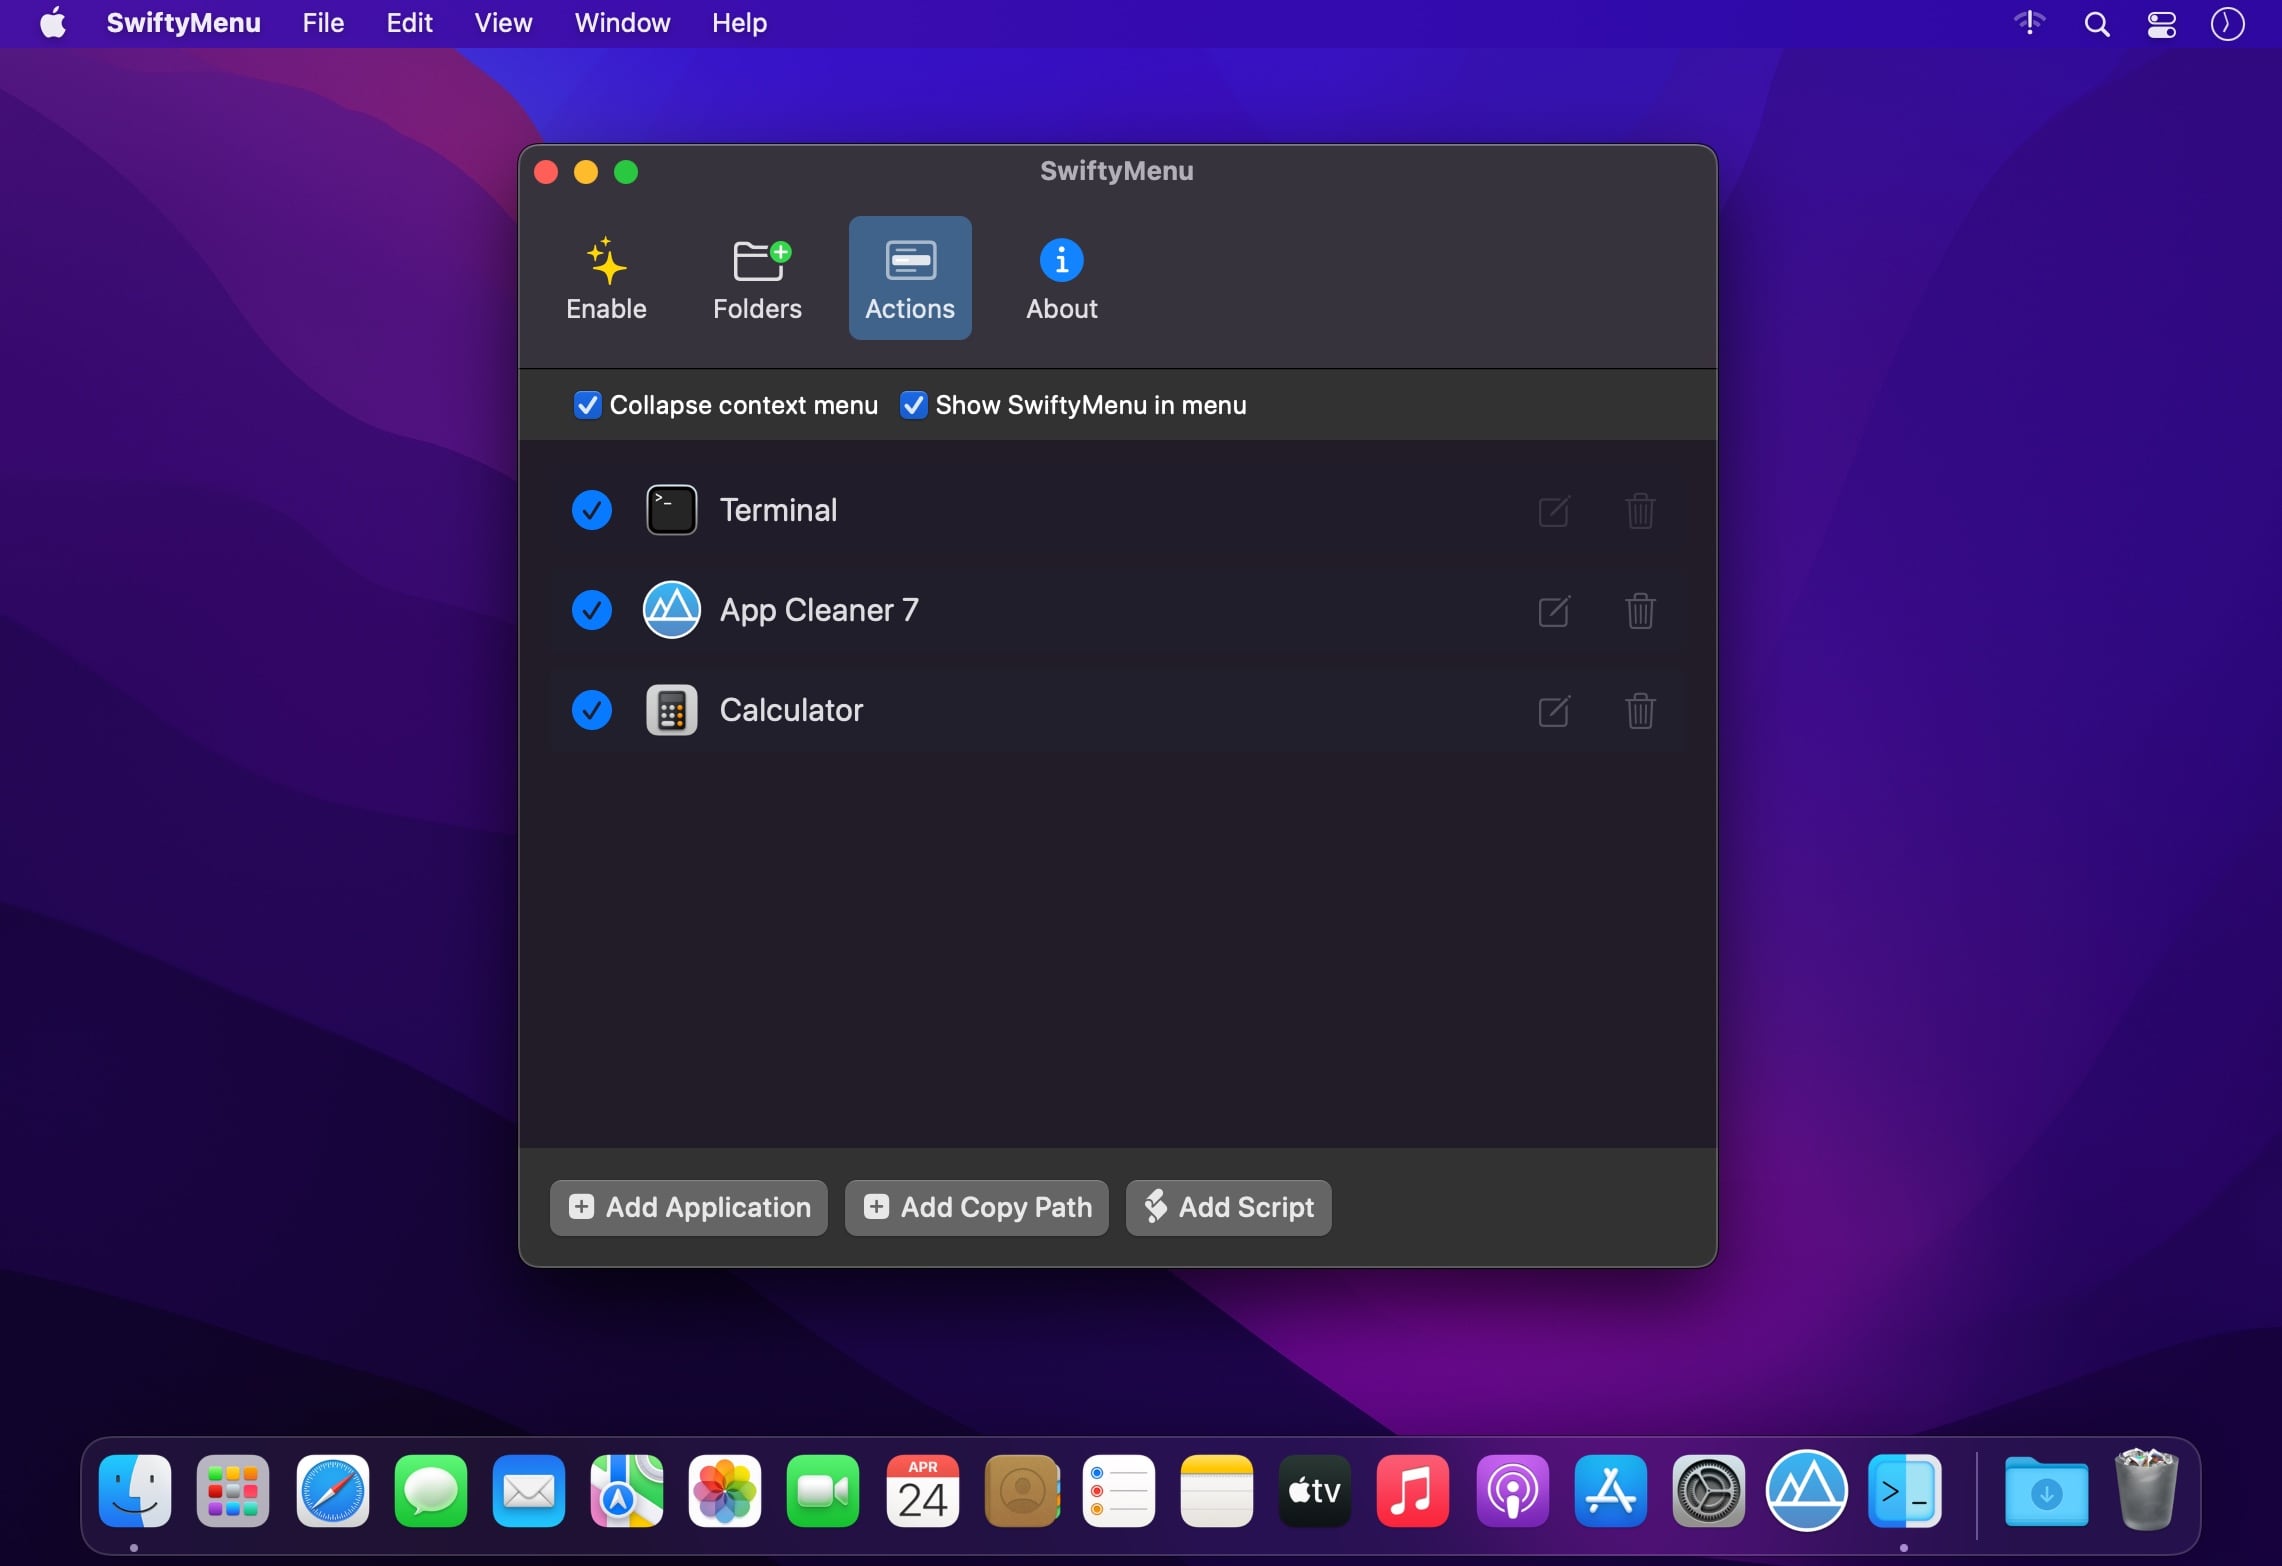This screenshot has height=1566, width=2282.
Task: Open Contacts from the Dock
Action: (1021, 1491)
